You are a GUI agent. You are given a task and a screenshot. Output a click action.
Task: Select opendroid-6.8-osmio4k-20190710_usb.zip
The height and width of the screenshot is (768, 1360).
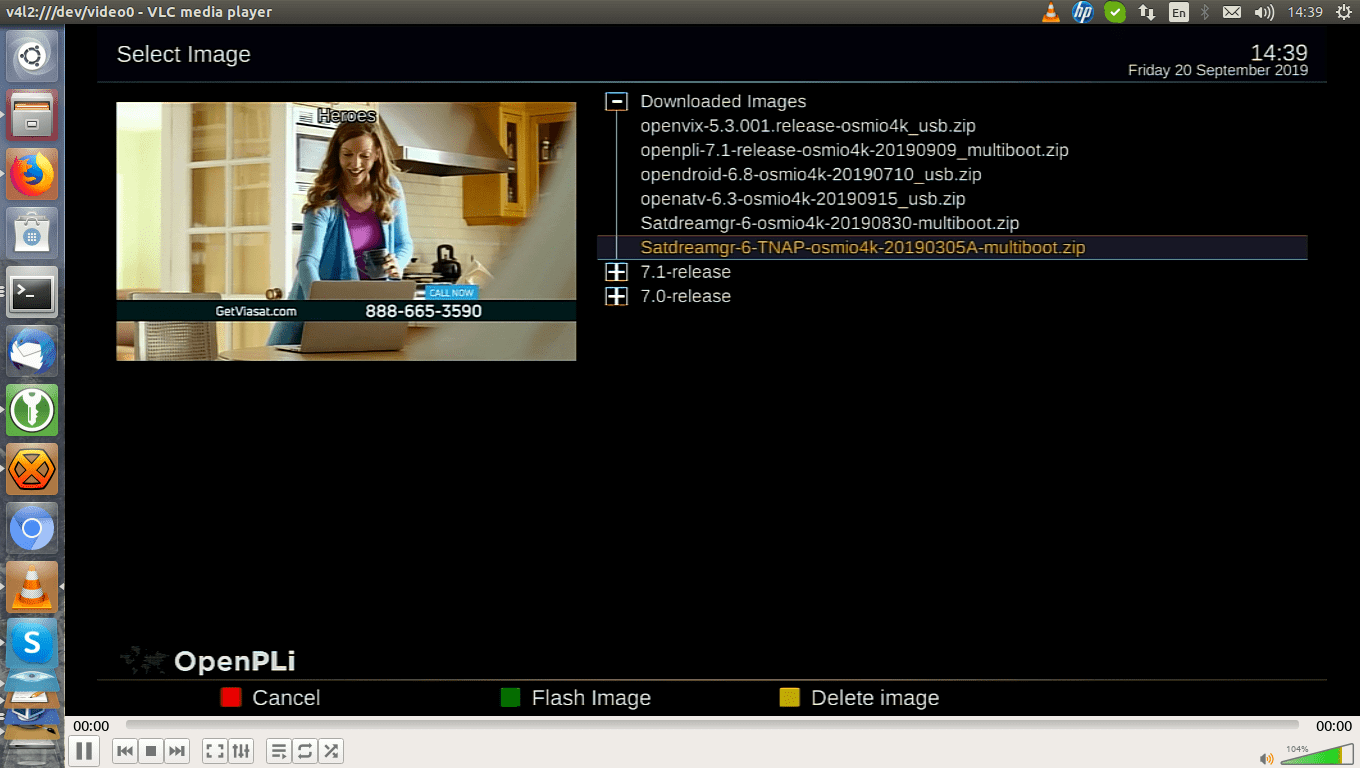811,174
